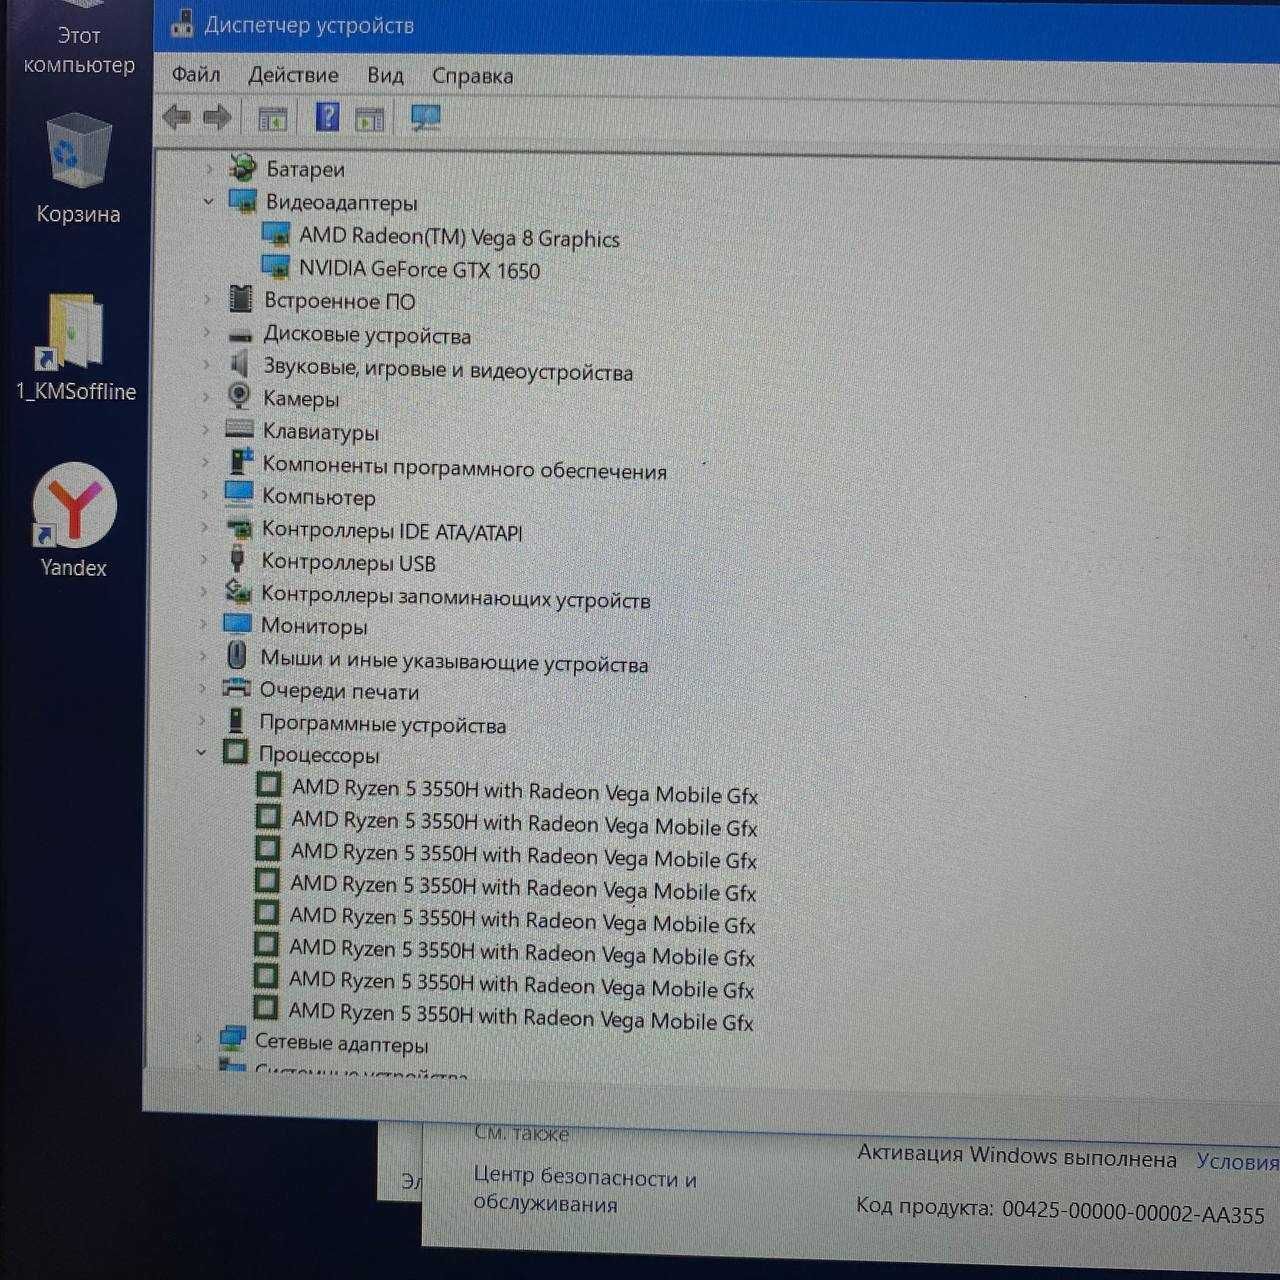The width and height of the screenshot is (1280, 1280).
Task: Open the Действие menu
Action: pos(293,75)
